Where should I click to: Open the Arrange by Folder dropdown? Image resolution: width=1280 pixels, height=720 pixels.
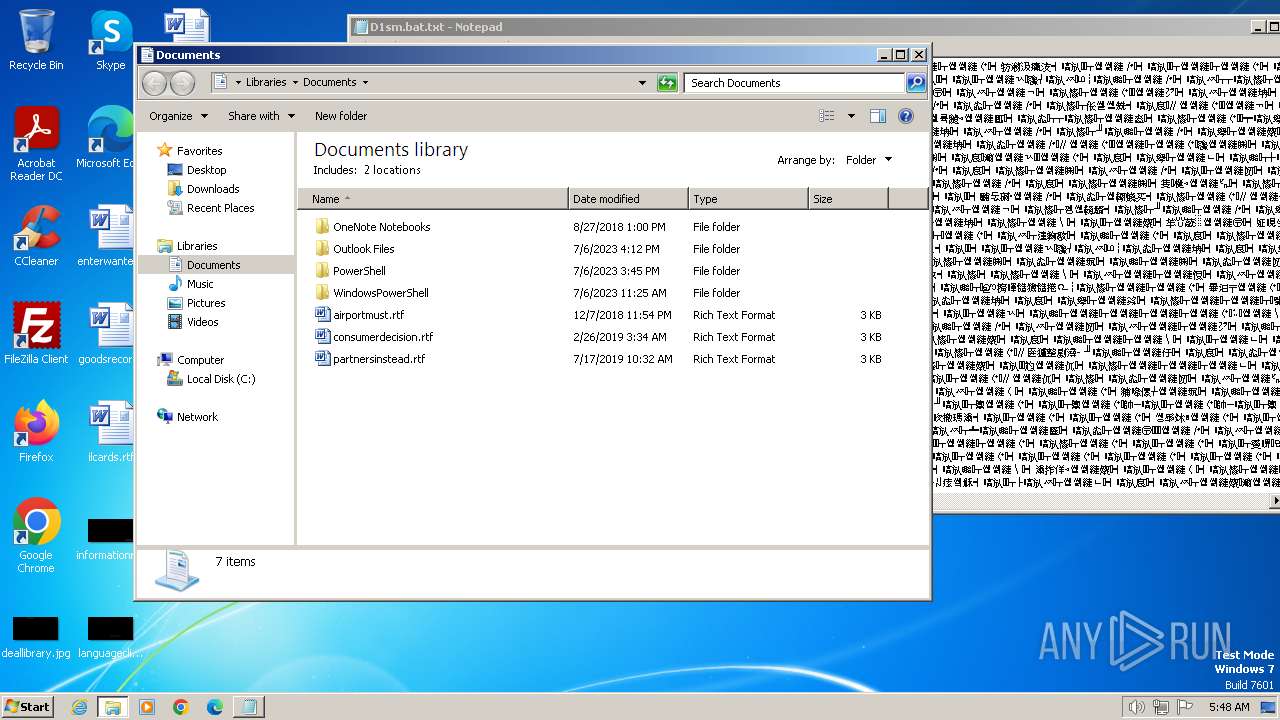[868, 160]
